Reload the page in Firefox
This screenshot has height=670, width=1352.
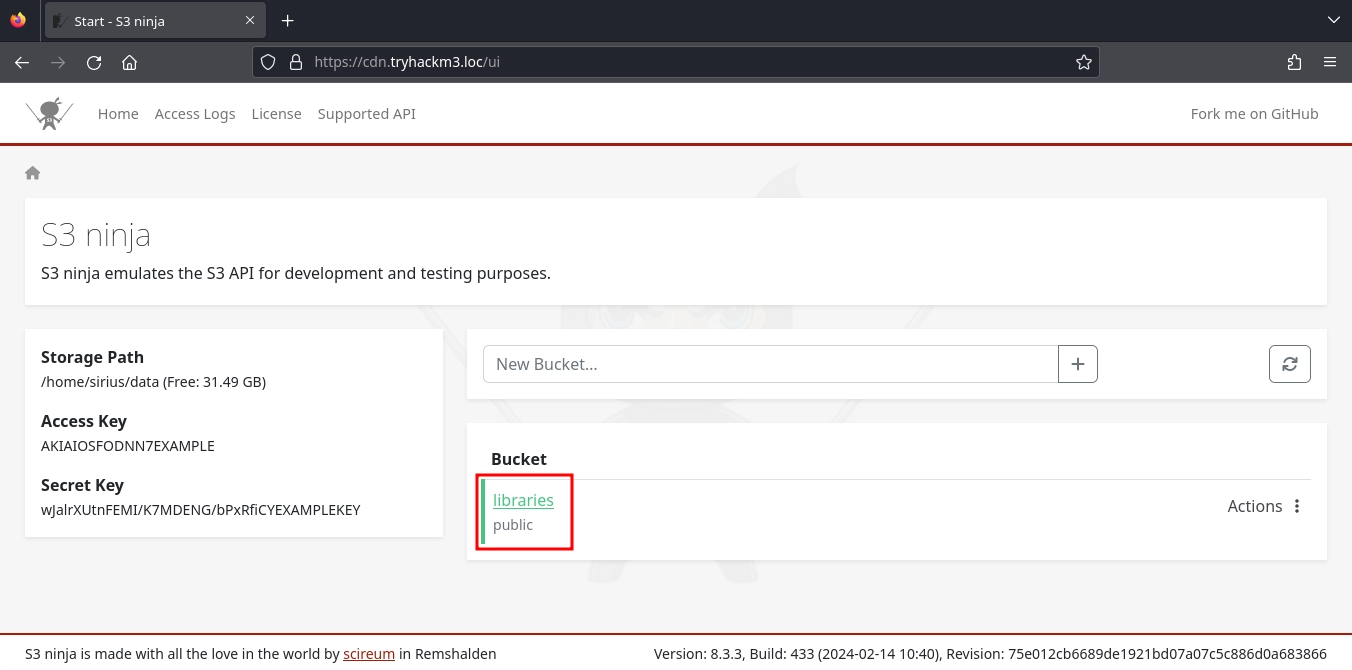pyautogui.click(x=94, y=62)
